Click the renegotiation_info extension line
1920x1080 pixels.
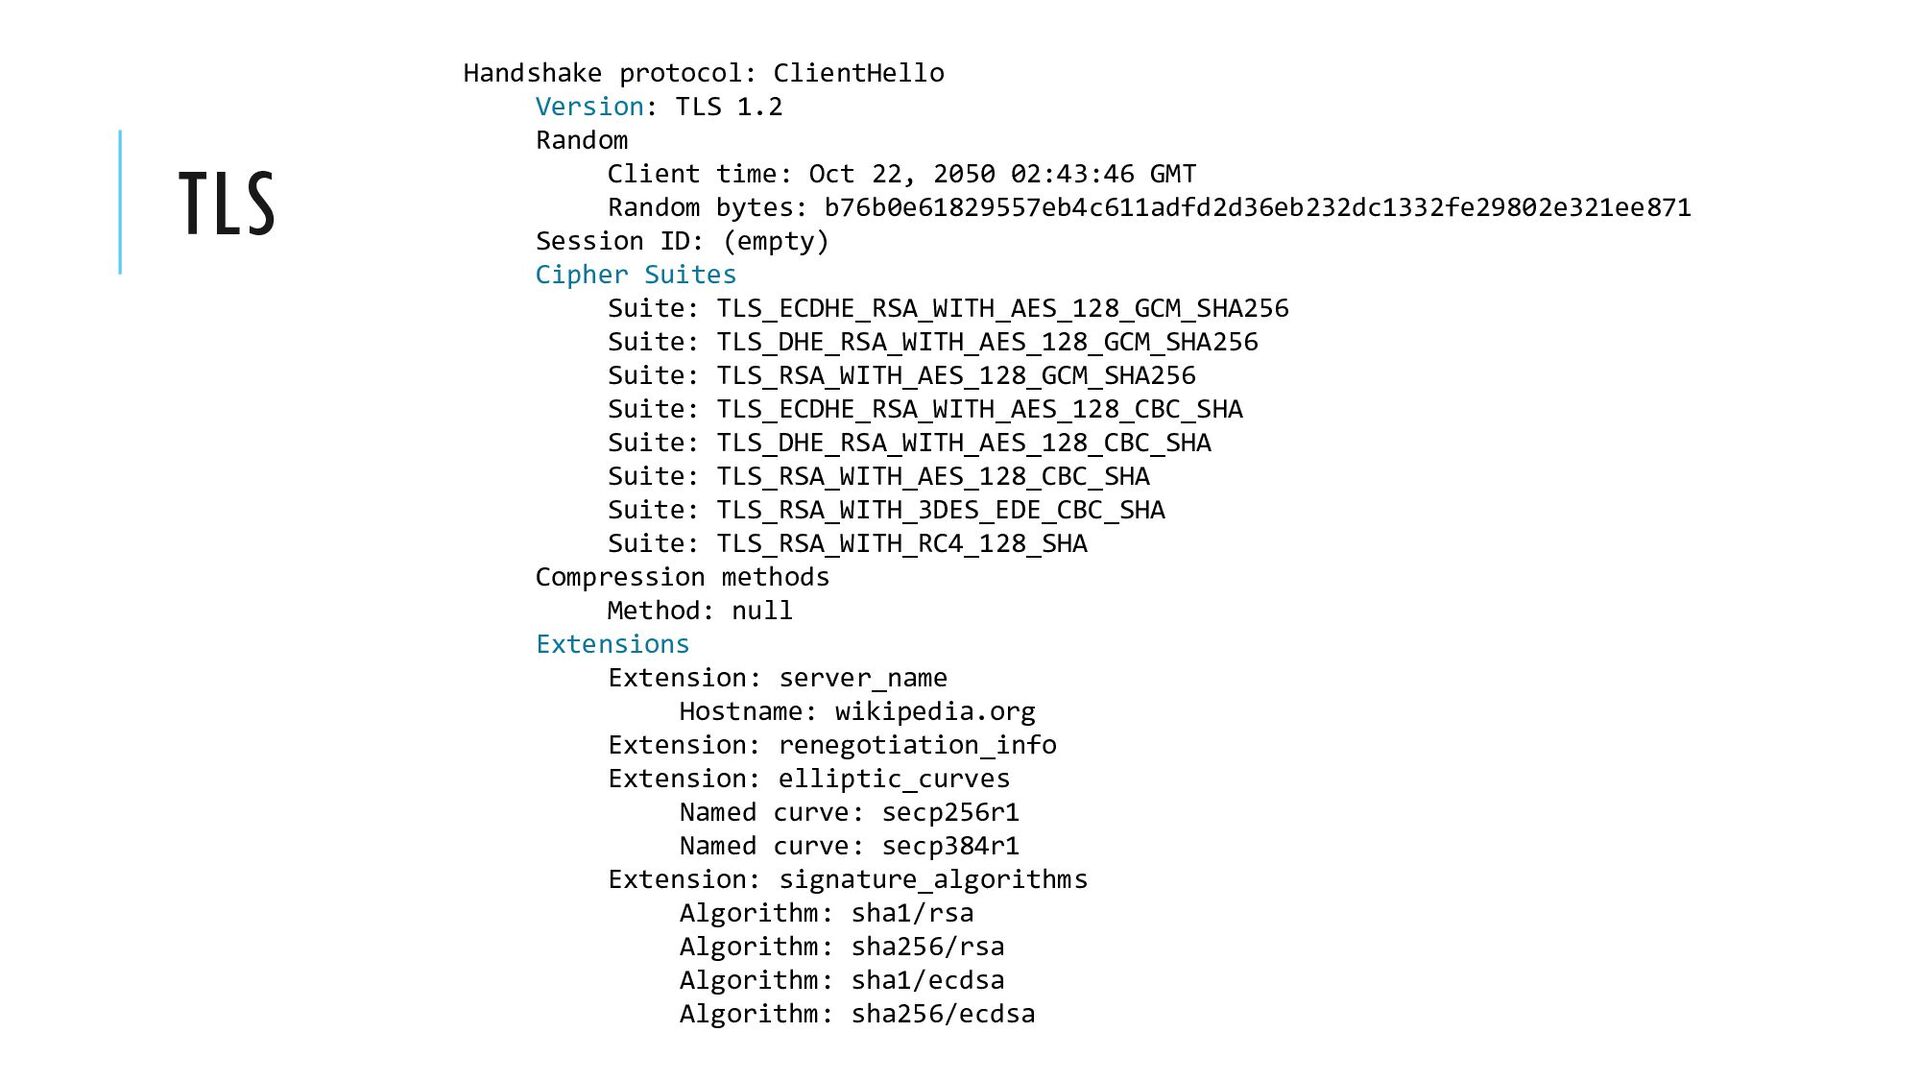(832, 745)
